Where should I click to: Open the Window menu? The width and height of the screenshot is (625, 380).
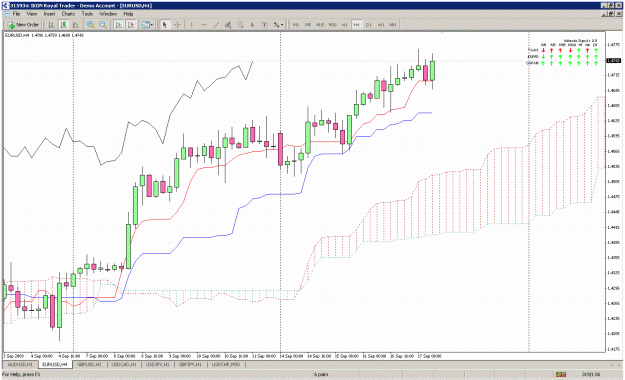tap(108, 14)
